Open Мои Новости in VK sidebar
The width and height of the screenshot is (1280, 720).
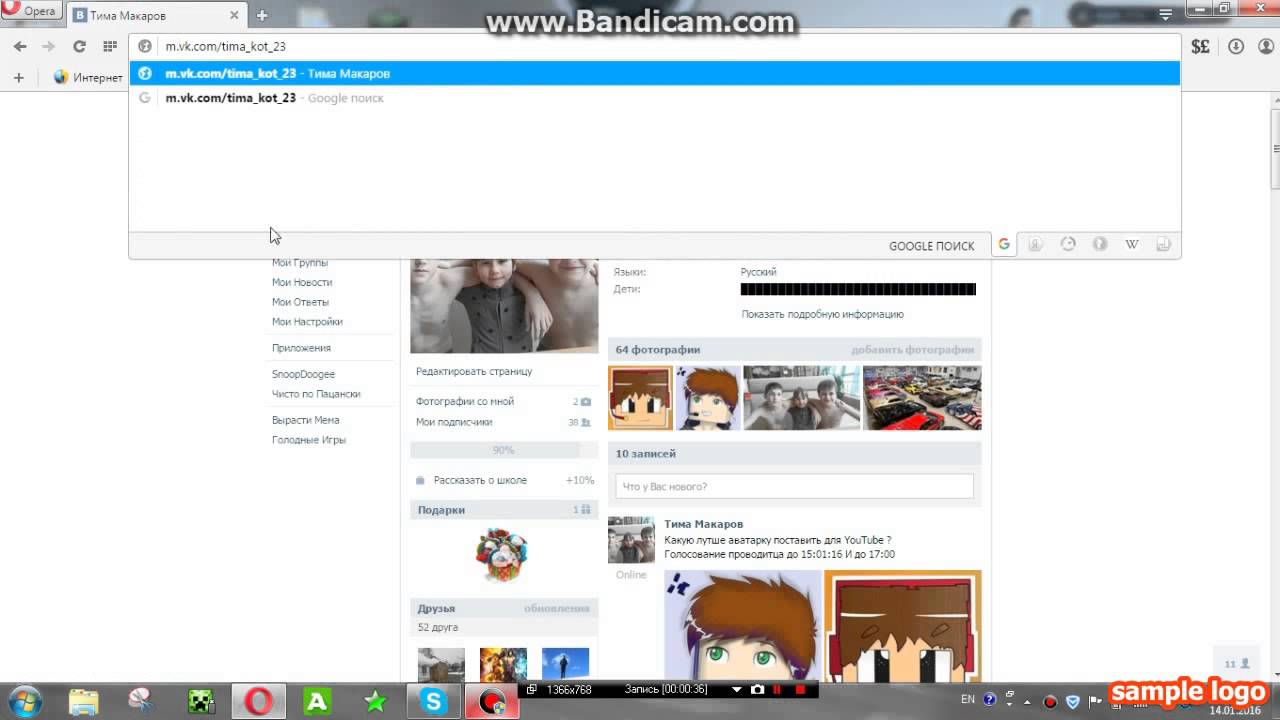302,282
